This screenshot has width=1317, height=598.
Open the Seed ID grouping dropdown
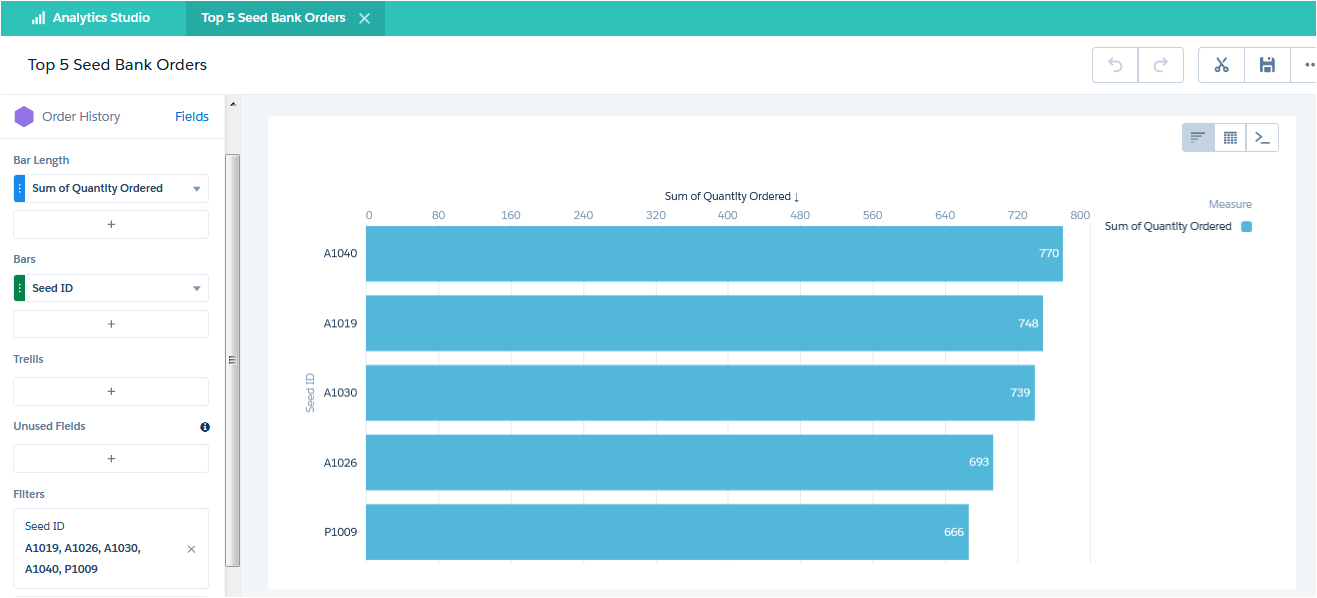pos(197,288)
